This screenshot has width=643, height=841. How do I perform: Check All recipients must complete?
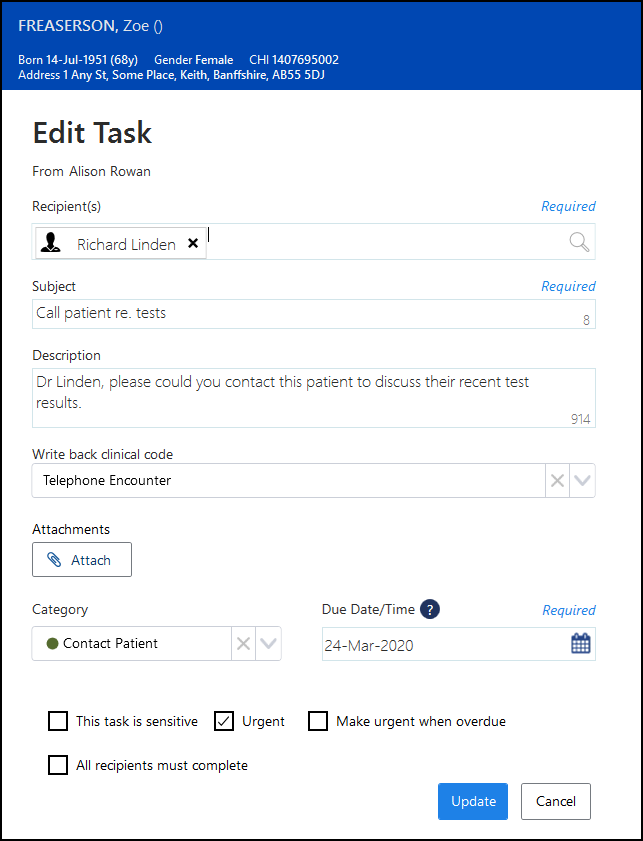58,765
